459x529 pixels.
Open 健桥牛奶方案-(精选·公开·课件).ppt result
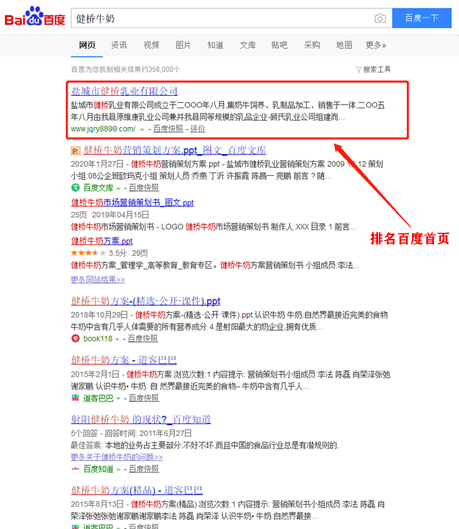tap(145, 301)
